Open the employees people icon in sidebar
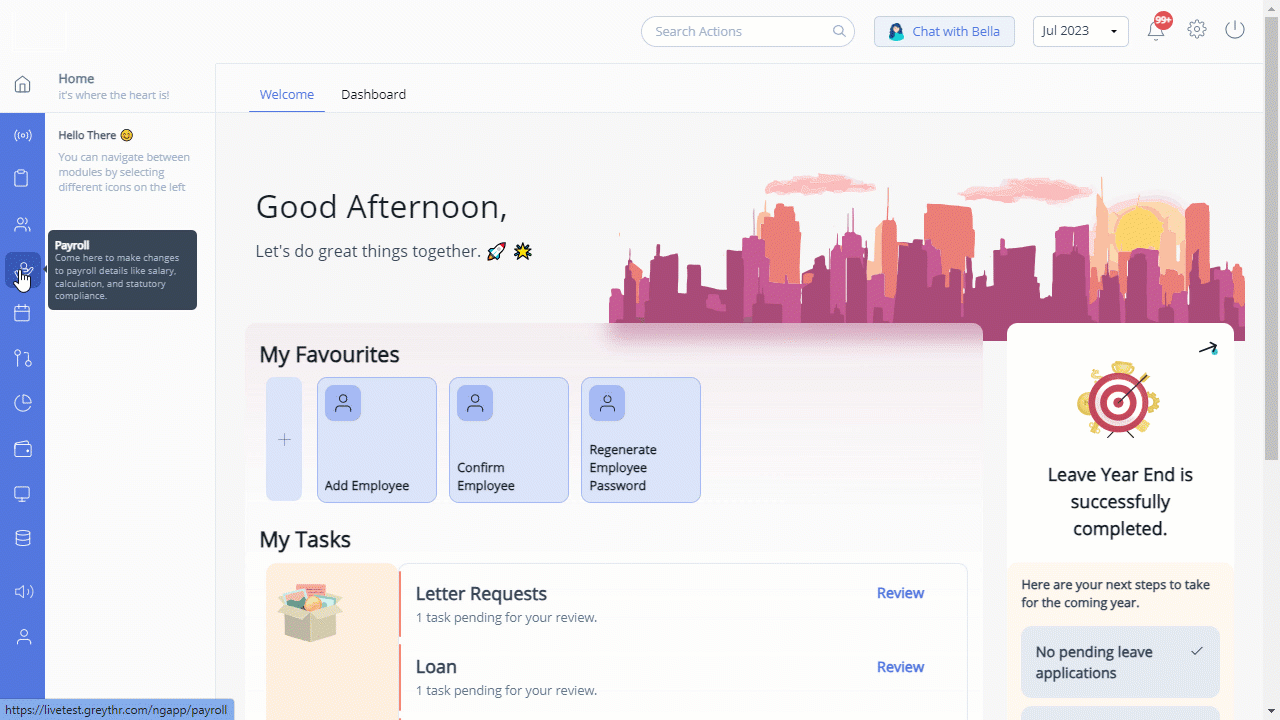The width and height of the screenshot is (1280, 720). point(22,224)
